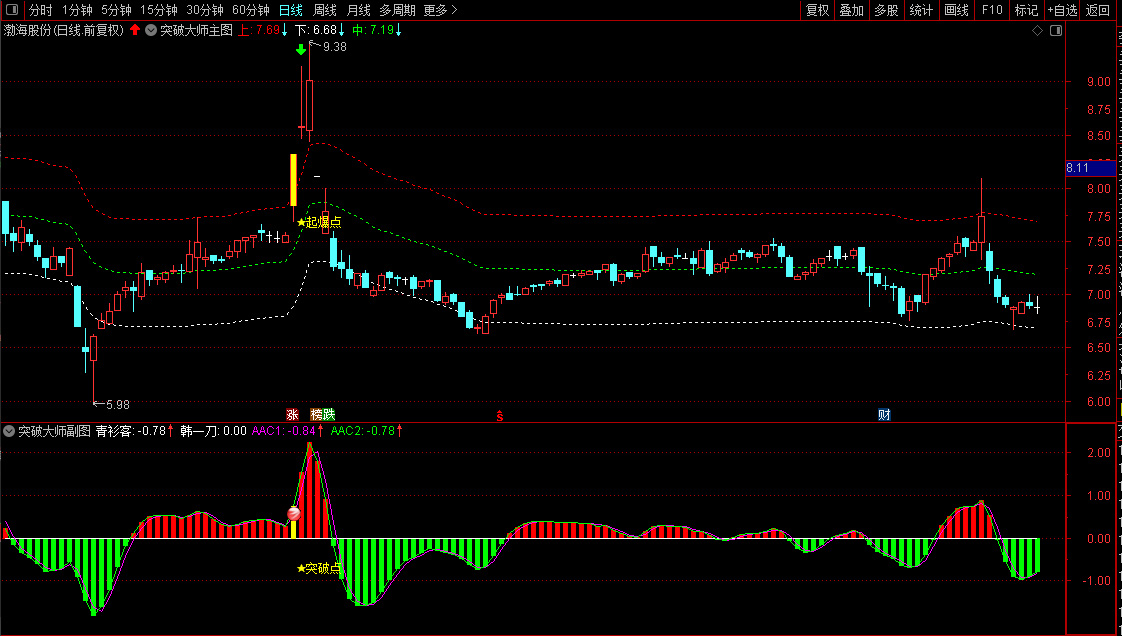
Task: Click the 2.00 sub chart axis label
Action: tap(1098, 453)
